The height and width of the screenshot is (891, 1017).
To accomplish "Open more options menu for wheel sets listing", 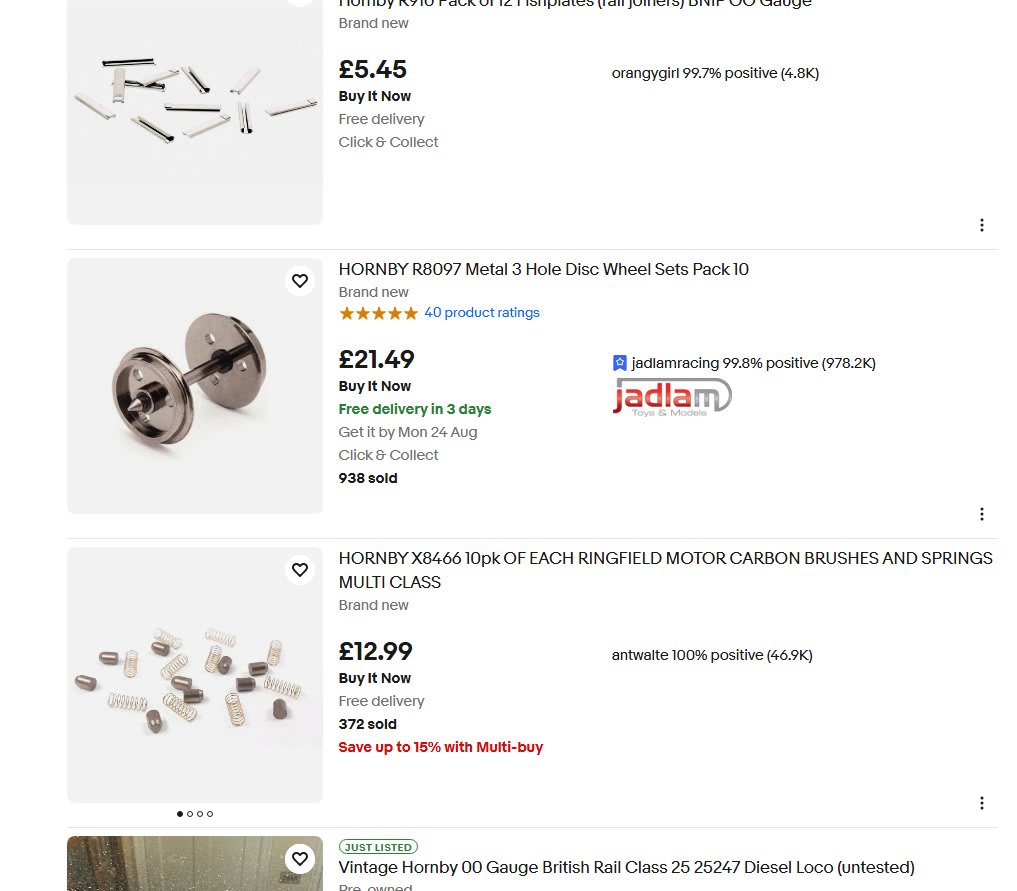I will [x=981, y=514].
